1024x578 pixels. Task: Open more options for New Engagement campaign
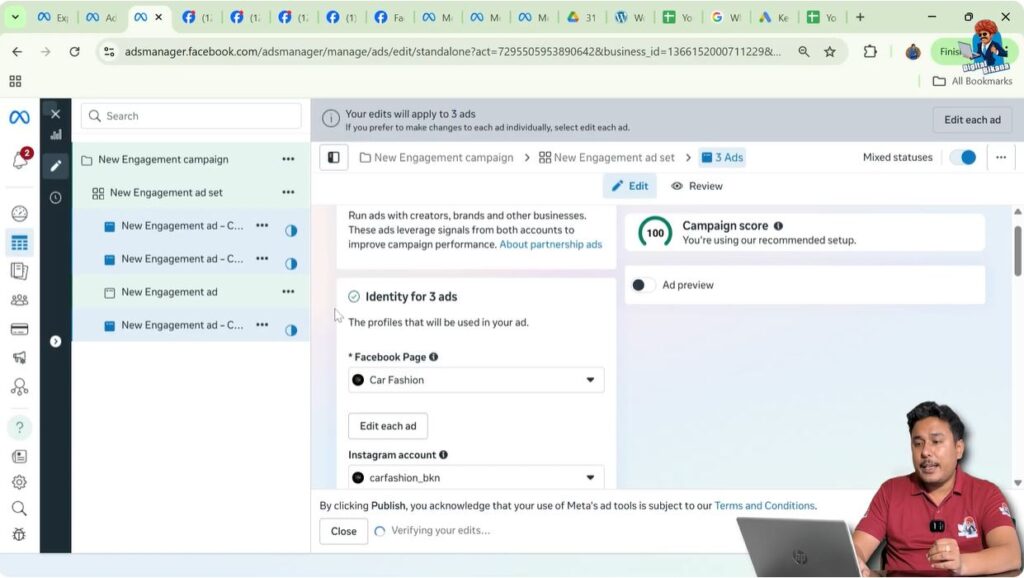(x=288, y=159)
